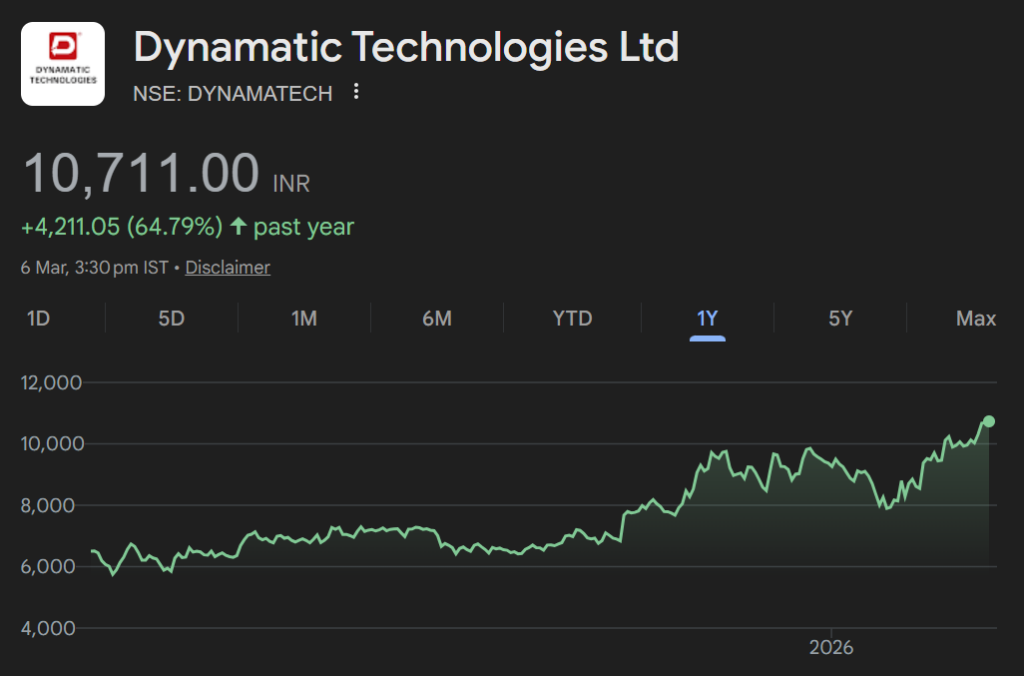Click the Dynamatic Technologies company logo
The height and width of the screenshot is (676, 1024).
coord(62,63)
